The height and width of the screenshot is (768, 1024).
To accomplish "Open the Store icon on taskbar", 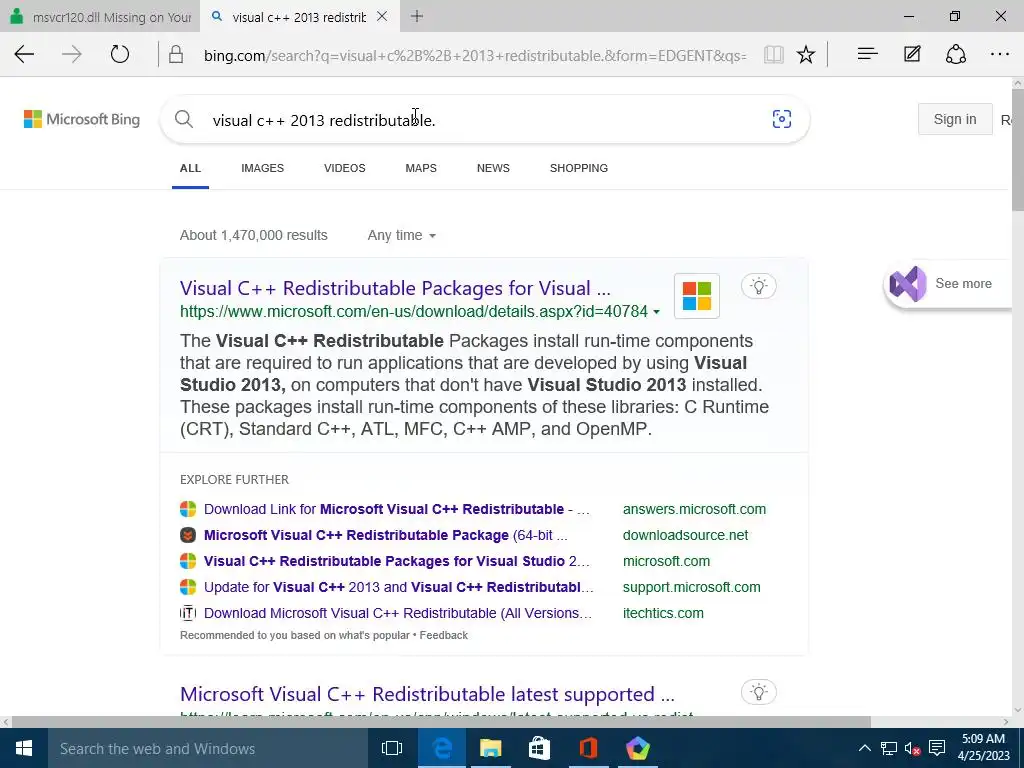I will 539,748.
